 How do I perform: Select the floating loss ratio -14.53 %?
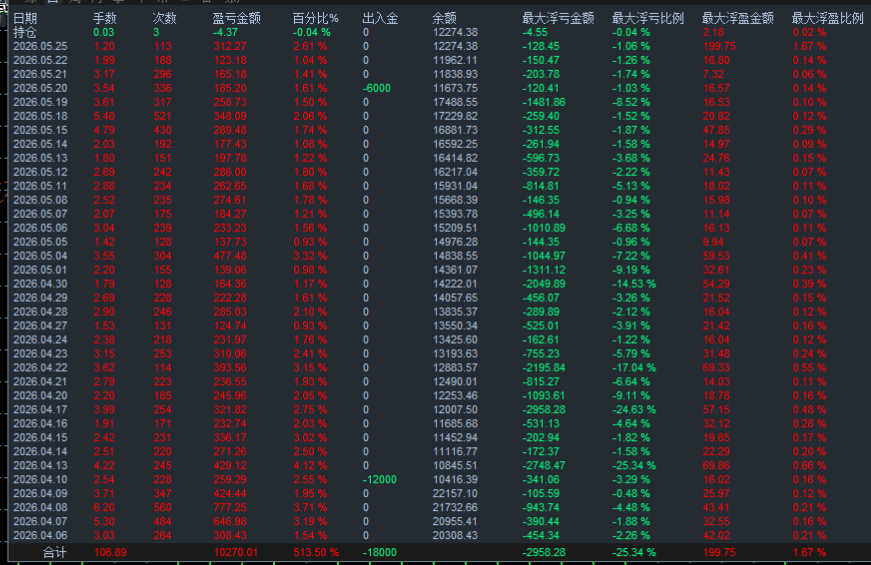pyautogui.click(x=634, y=284)
